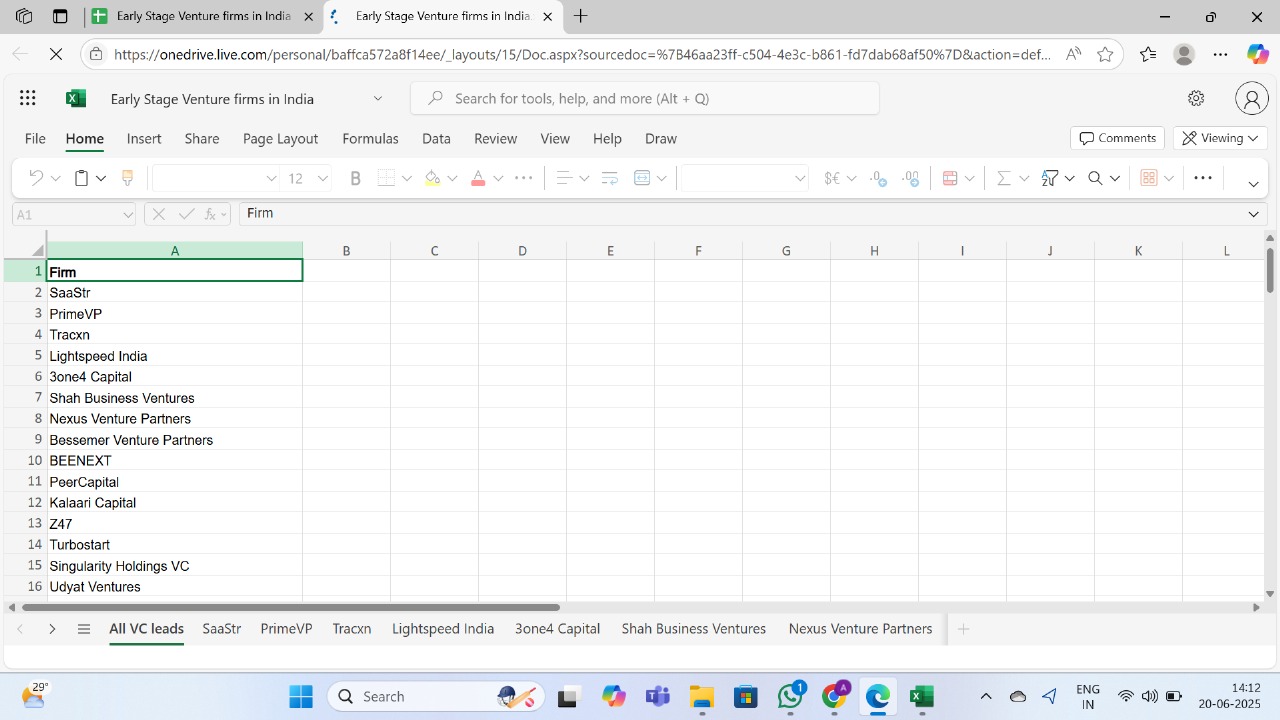Click the Font Color letter A
The width and height of the screenshot is (1280, 720).
478,178
